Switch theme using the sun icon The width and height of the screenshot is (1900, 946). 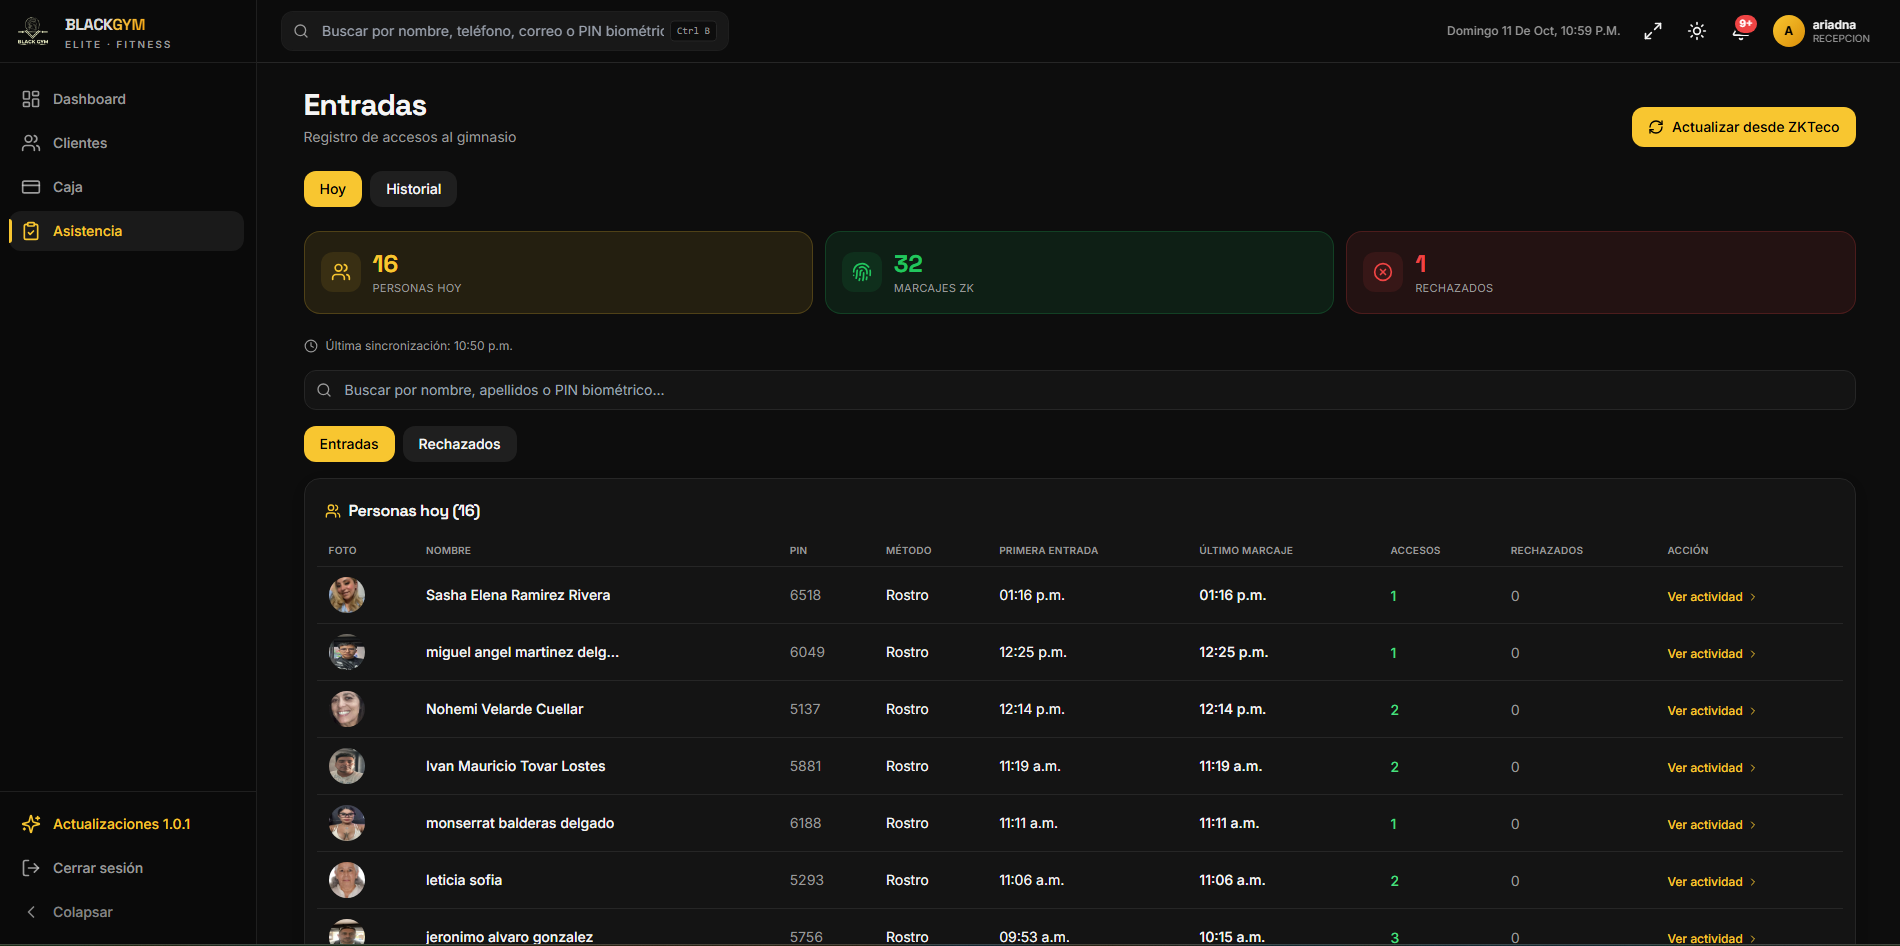click(1697, 31)
